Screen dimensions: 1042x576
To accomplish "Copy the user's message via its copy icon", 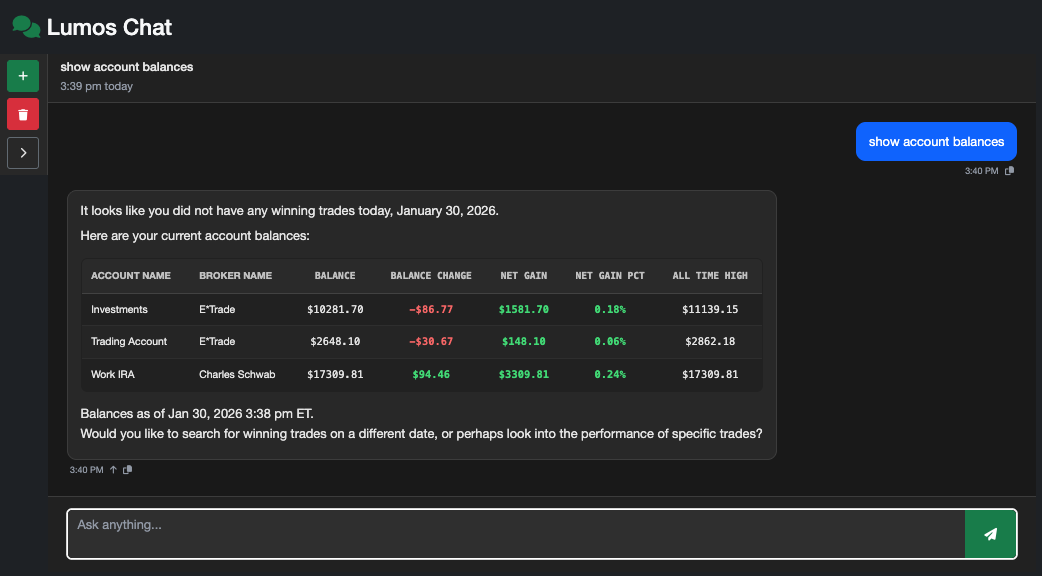I will 1010,170.
